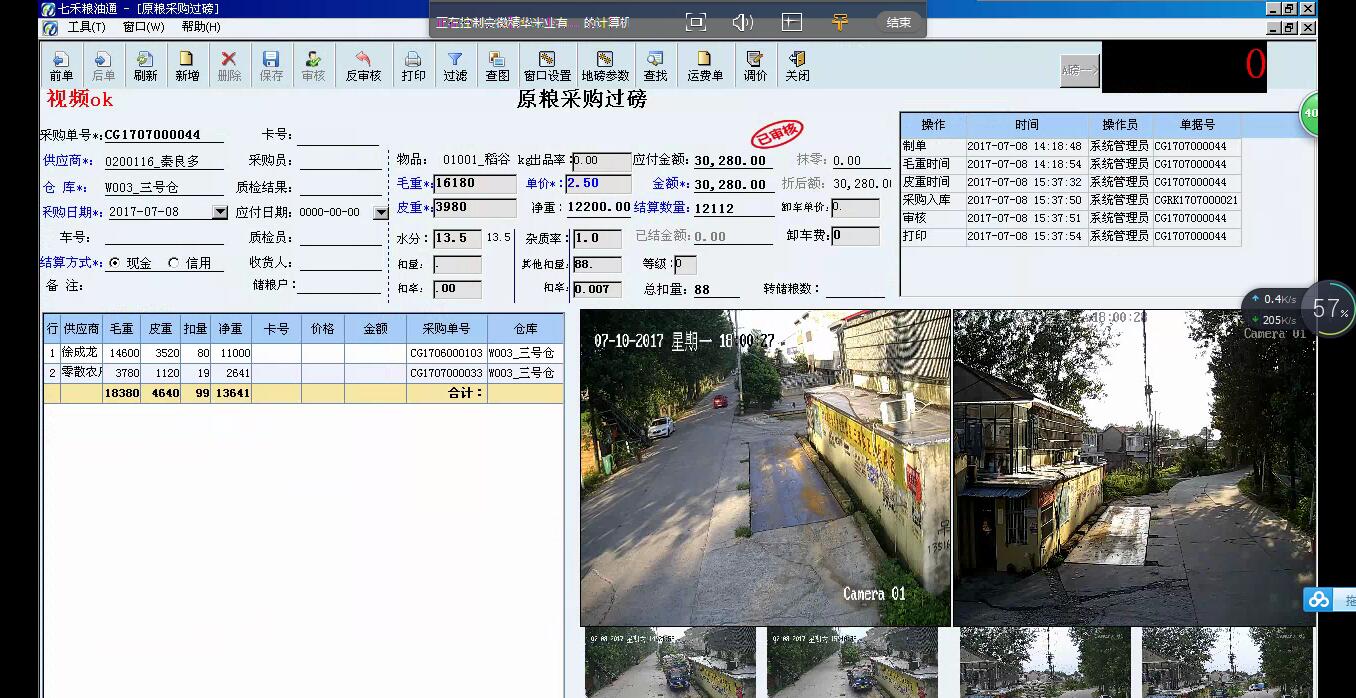The width and height of the screenshot is (1356, 698).
Task: Click the 卡号 field in the form
Action: pyautogui.click(x=338, y=136)
